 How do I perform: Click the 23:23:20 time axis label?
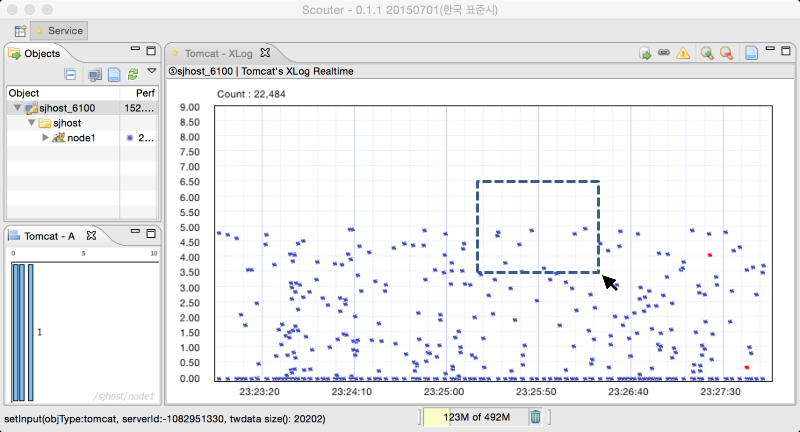coord(259,392)
